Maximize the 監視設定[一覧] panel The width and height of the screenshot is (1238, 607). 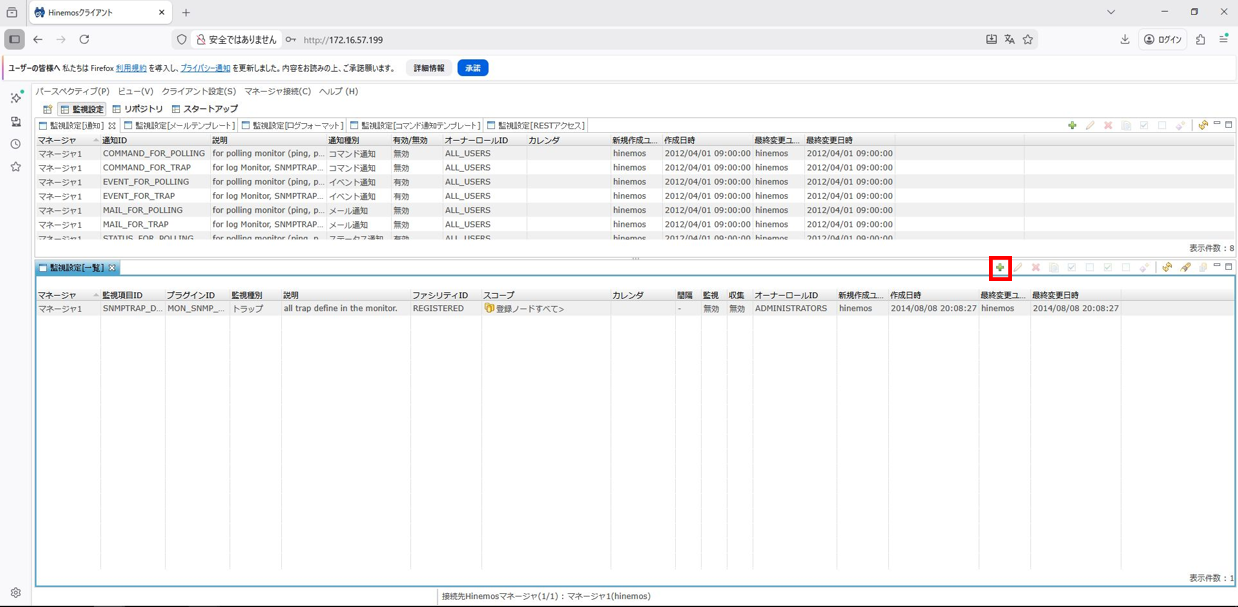pyautogui.click(x=1229, y=267)
